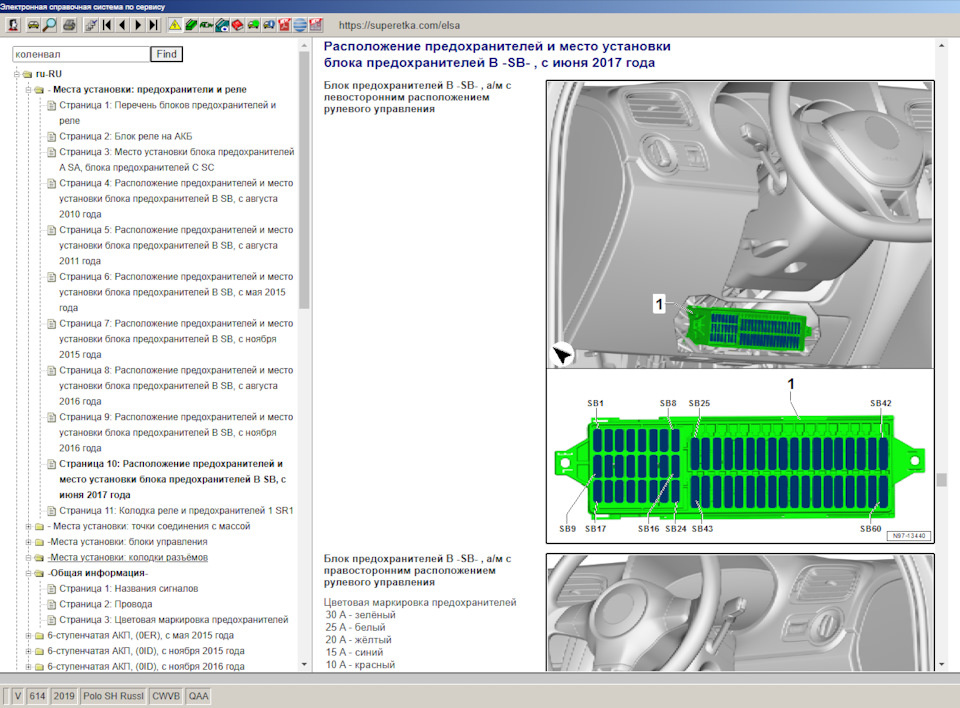Click the last red PDF document icon

(x=316, y=25)
